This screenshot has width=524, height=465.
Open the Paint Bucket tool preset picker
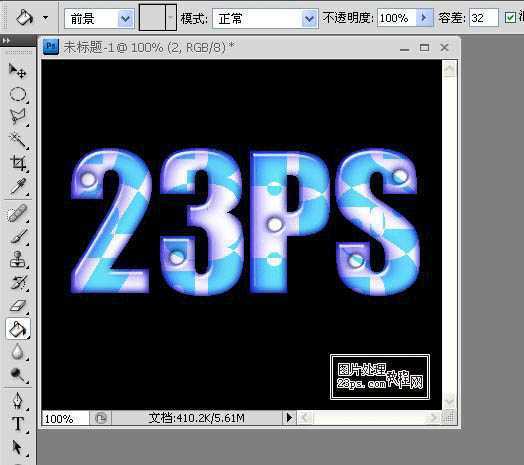coord(45,18)
